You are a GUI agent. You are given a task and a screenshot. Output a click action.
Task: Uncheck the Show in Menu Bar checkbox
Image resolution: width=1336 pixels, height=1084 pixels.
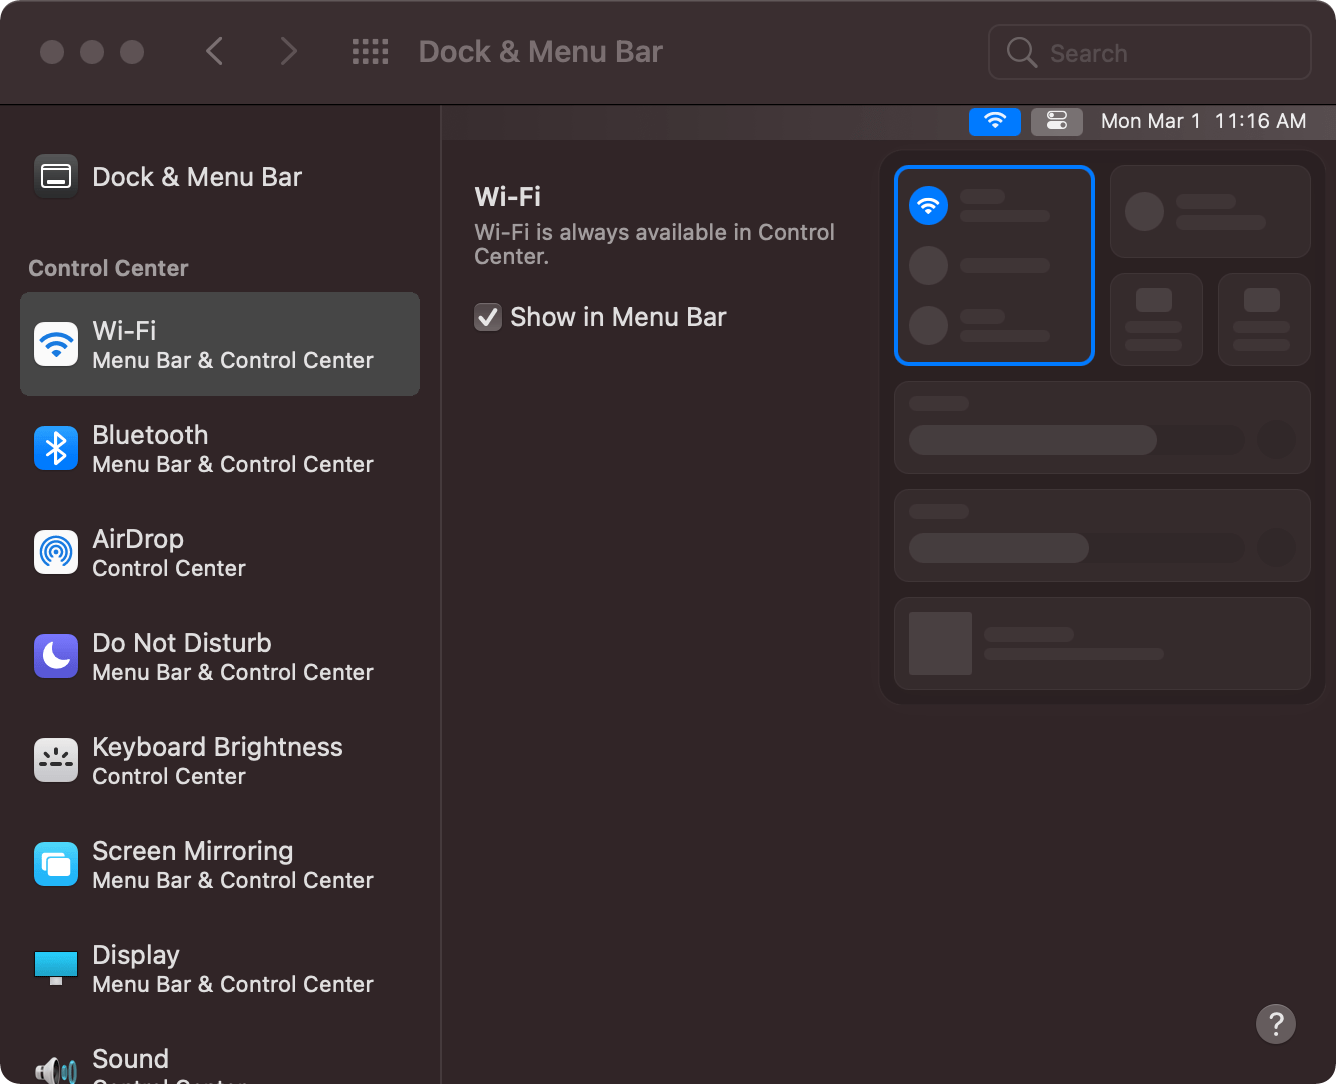[488, 318]
